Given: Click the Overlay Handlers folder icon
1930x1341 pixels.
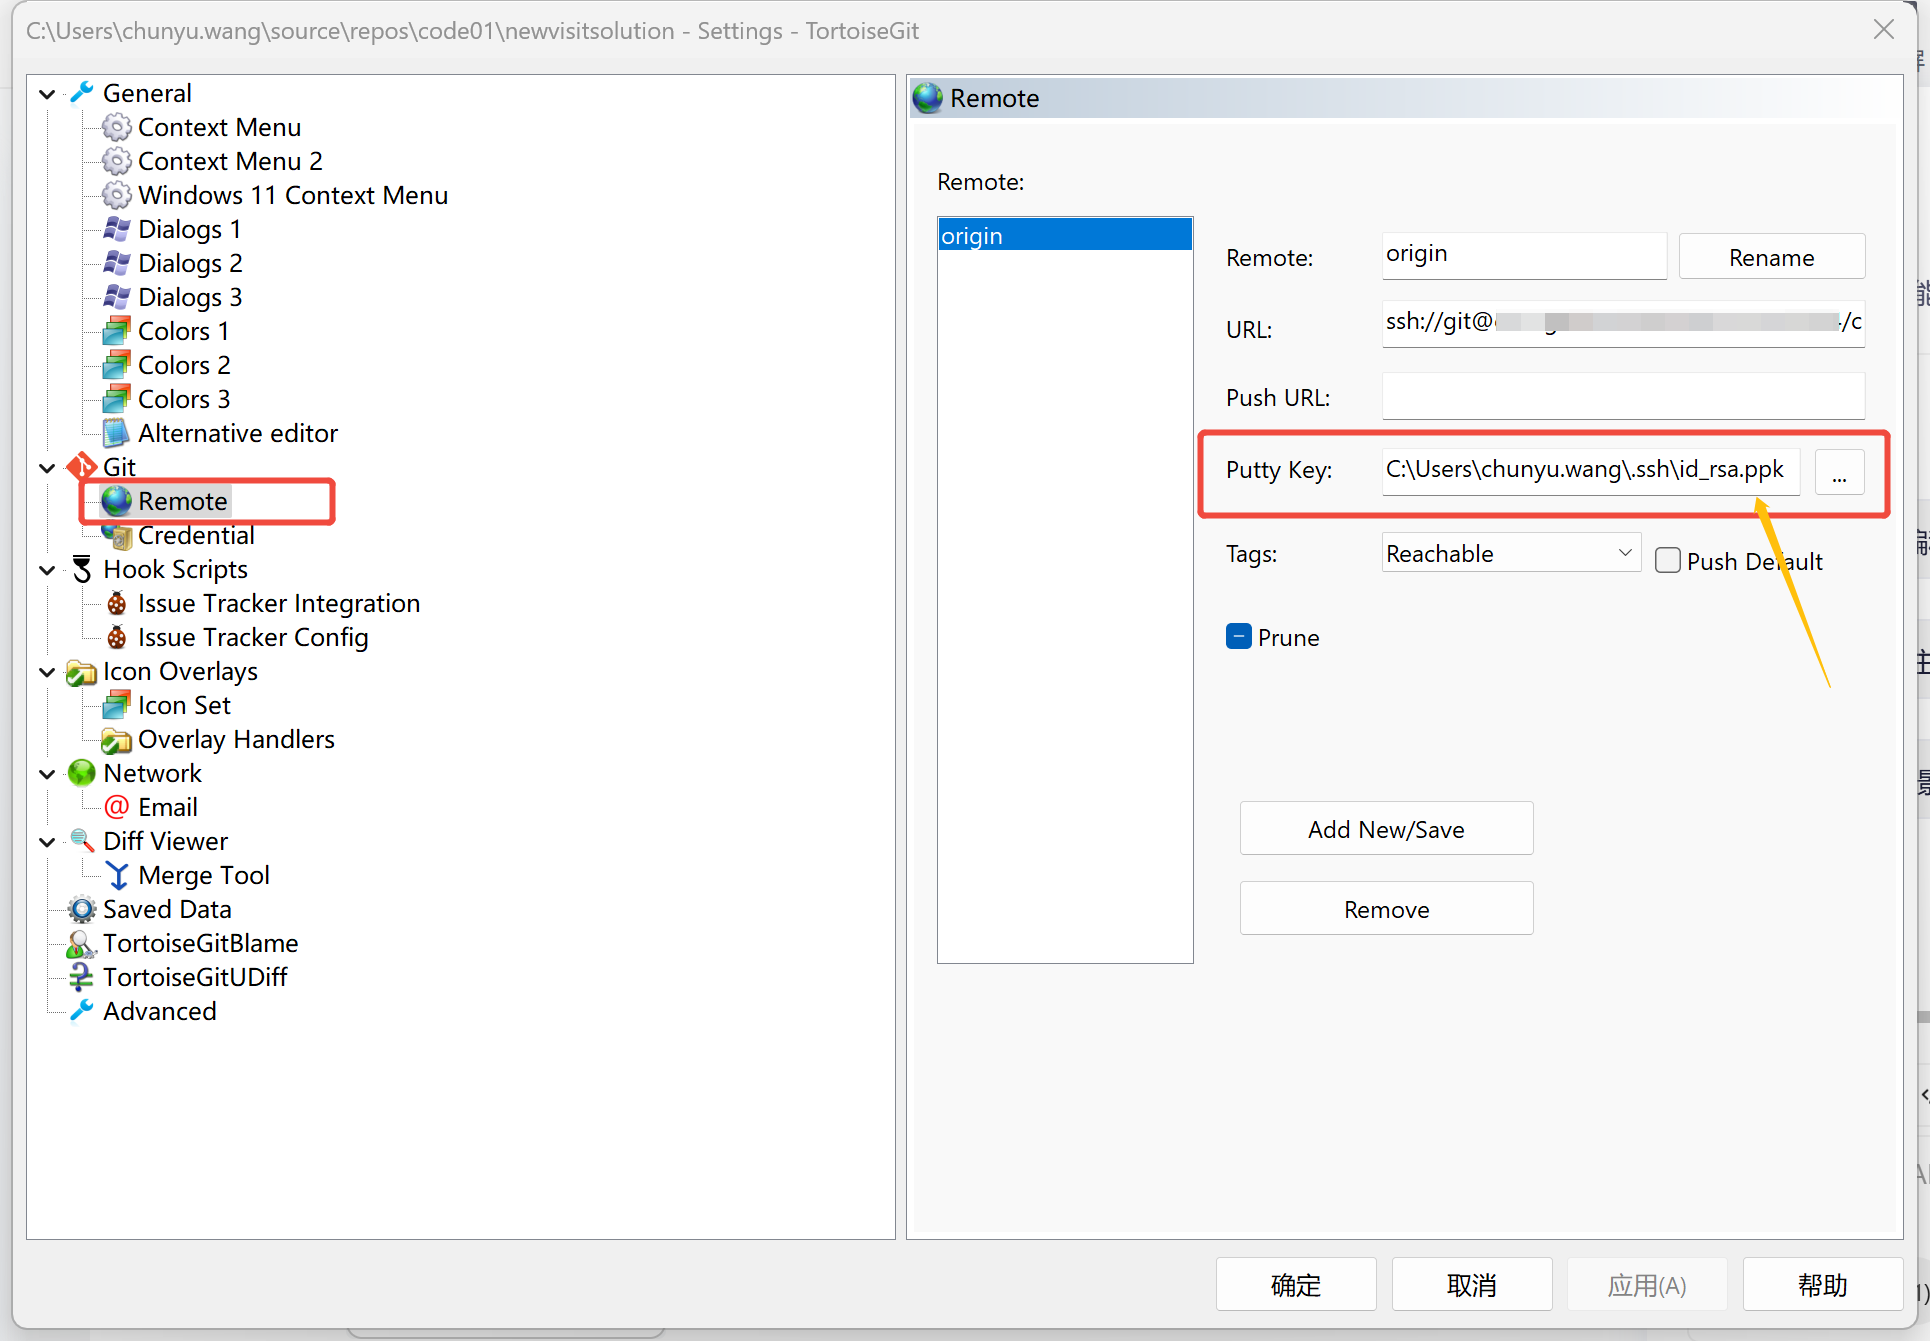Looking at the screenshot, I should 117,740.
